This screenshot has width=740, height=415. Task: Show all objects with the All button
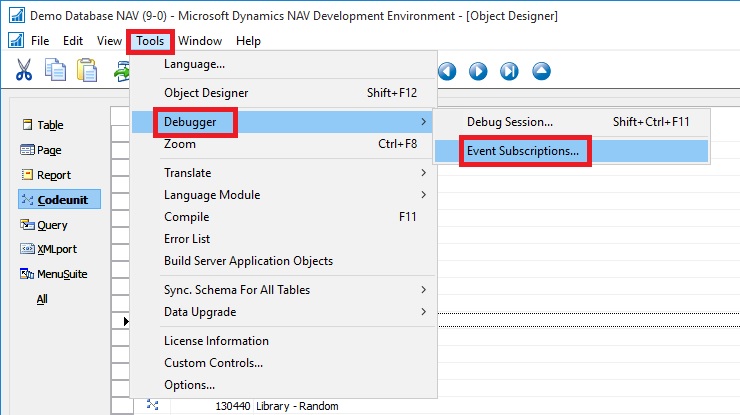coord(42,299)
